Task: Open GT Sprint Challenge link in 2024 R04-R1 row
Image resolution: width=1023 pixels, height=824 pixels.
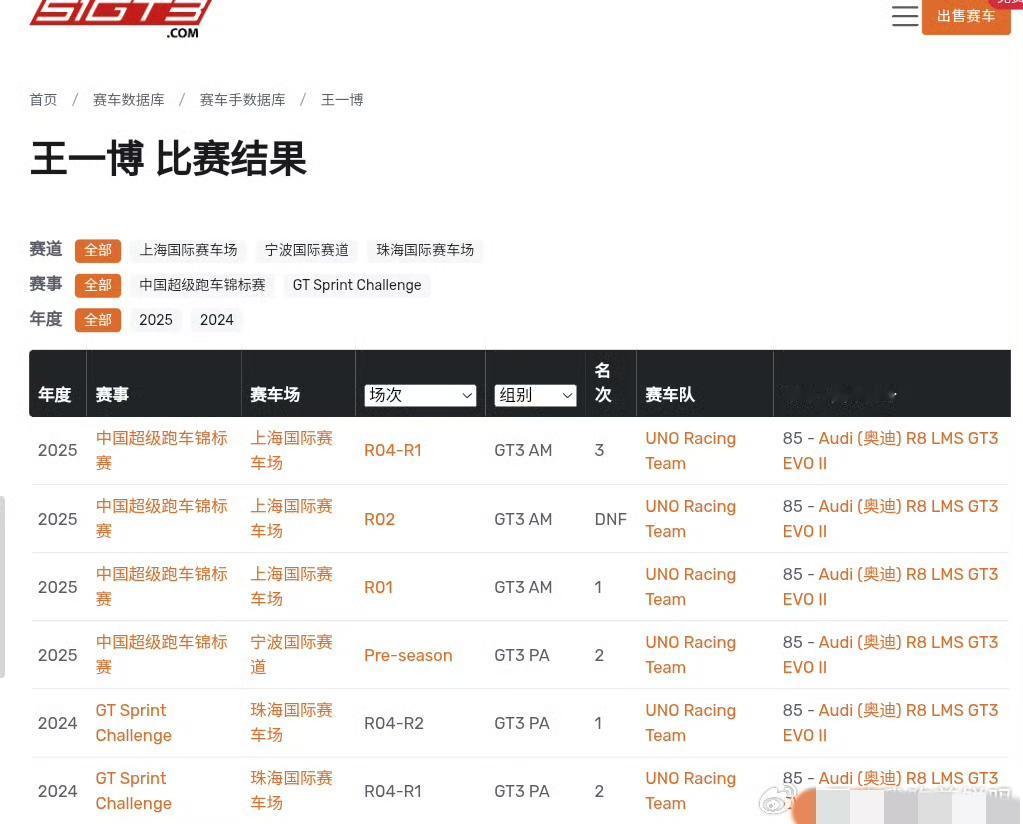Action: pos(134,791)
